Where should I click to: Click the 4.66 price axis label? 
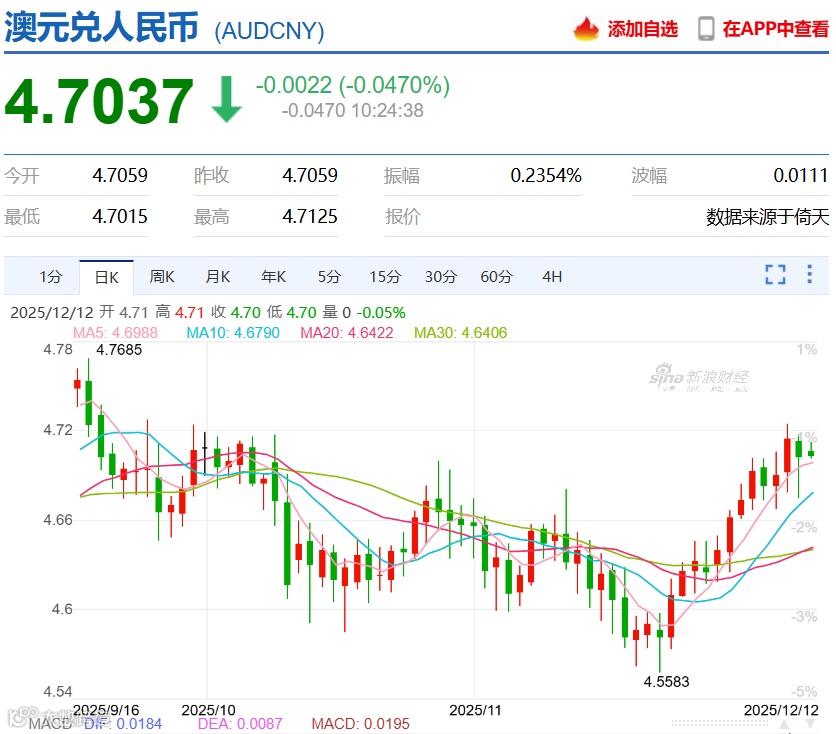(x=58, y=520)
